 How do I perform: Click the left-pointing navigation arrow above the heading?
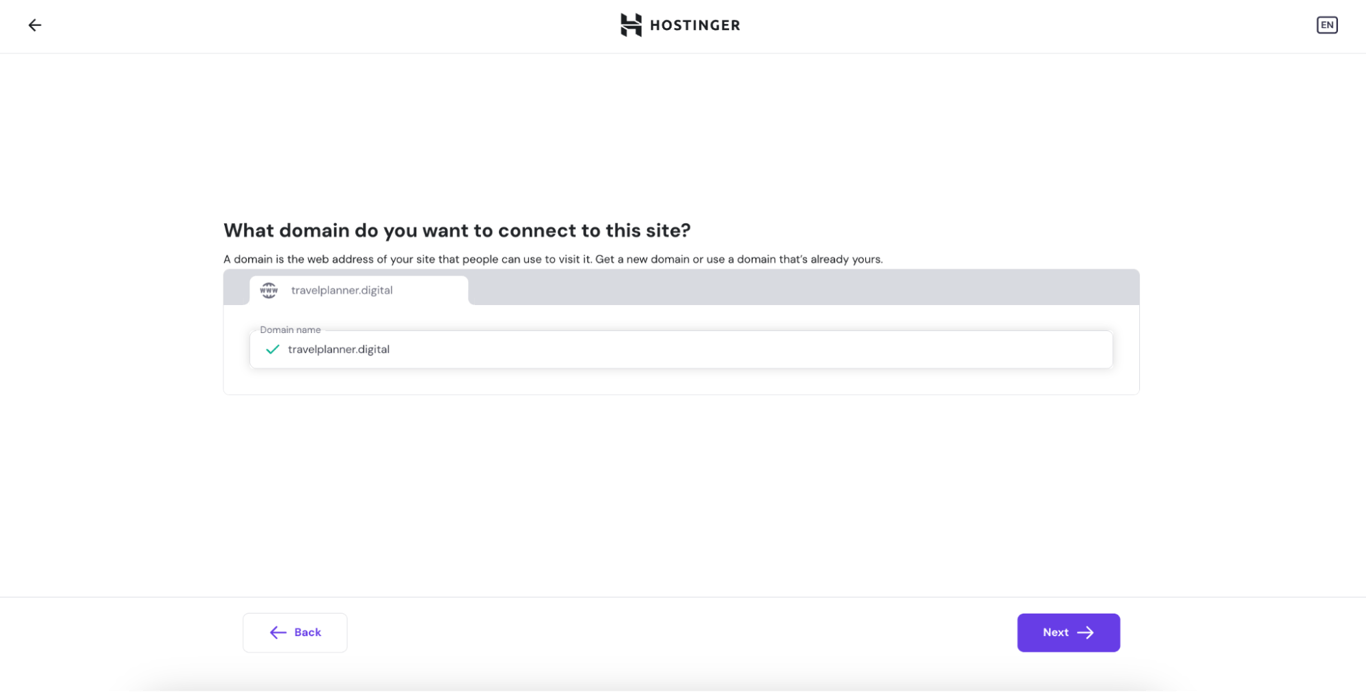pyautogui.click(x=34, y=25)
